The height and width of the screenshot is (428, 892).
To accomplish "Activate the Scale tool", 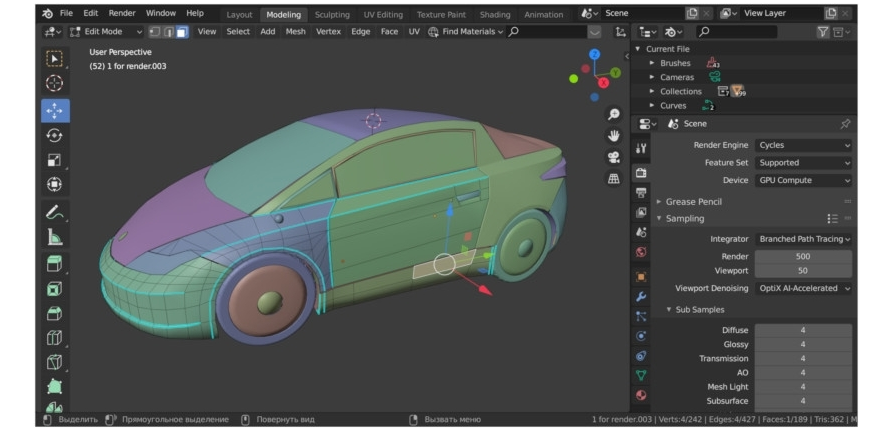I will pyautogui.click(x=55, y=160).
